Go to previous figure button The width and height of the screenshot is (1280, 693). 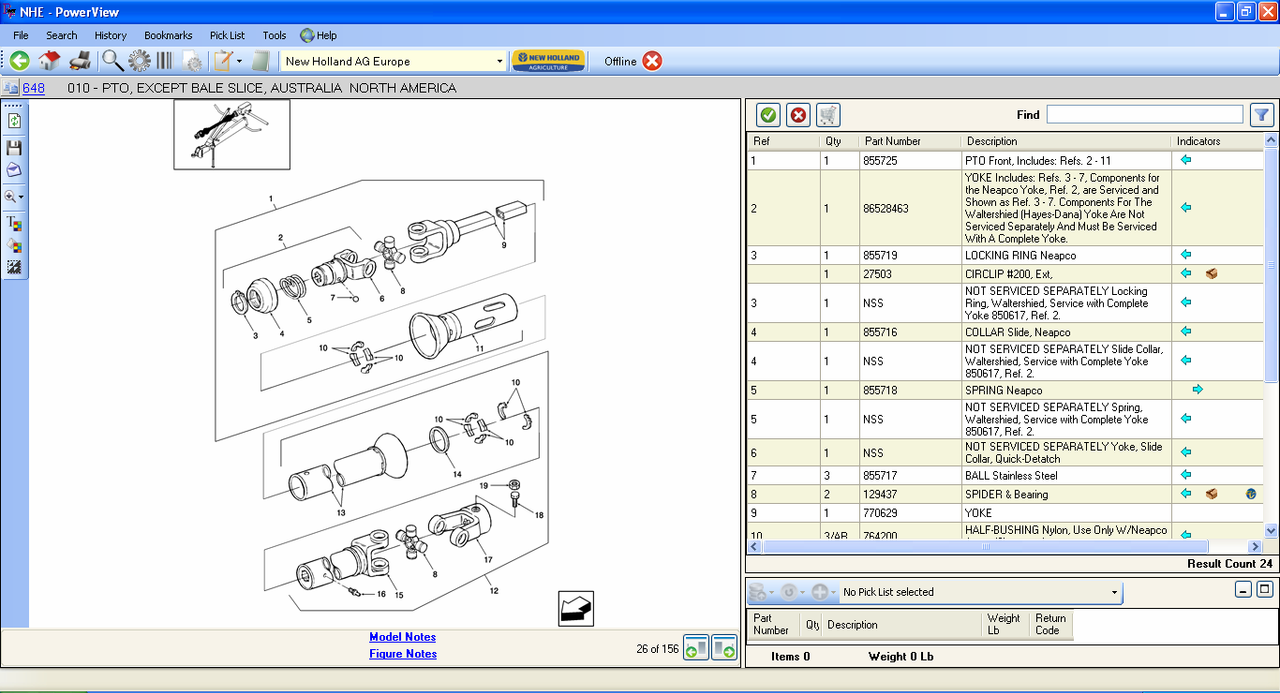696,648
